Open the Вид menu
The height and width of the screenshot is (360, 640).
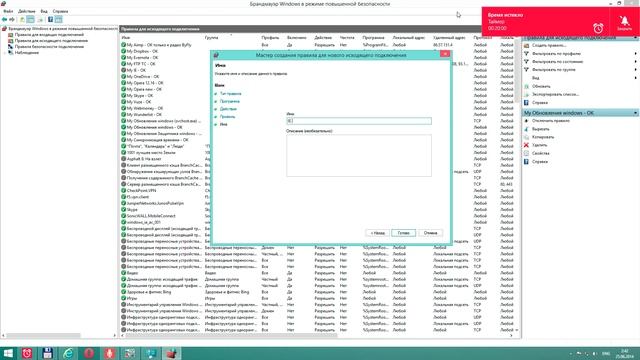44,11
